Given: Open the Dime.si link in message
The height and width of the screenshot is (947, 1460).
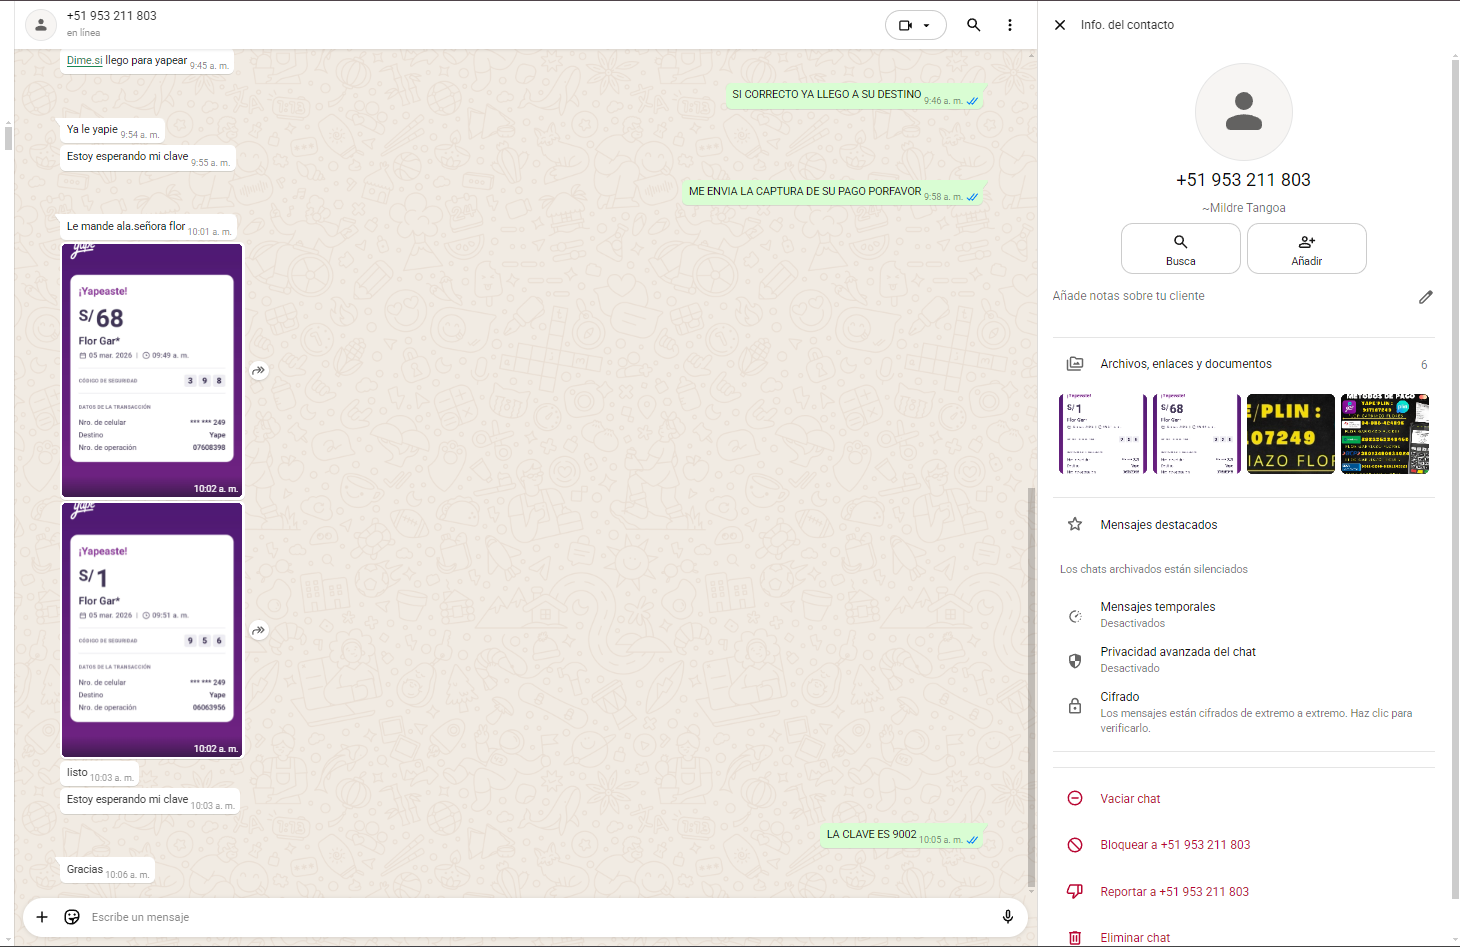Looking at the screenshot, I should click(84, 61).
